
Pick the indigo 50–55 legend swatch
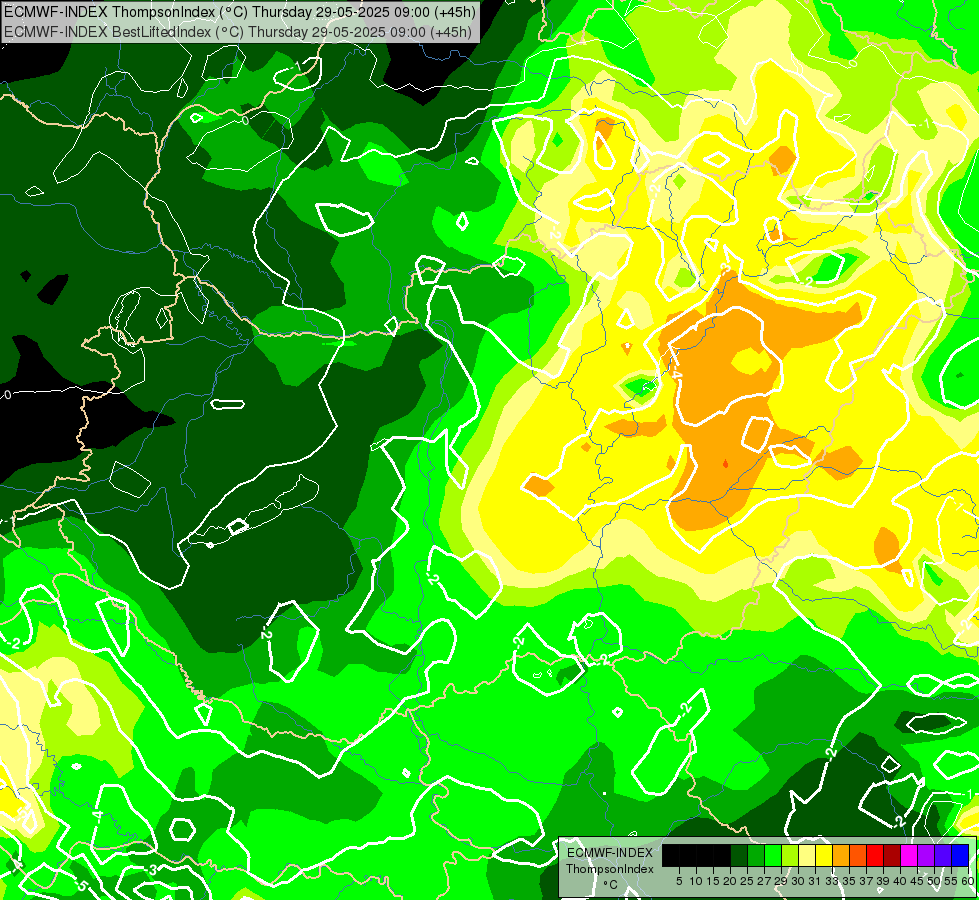pyautogui.click(x=943, y=855)
